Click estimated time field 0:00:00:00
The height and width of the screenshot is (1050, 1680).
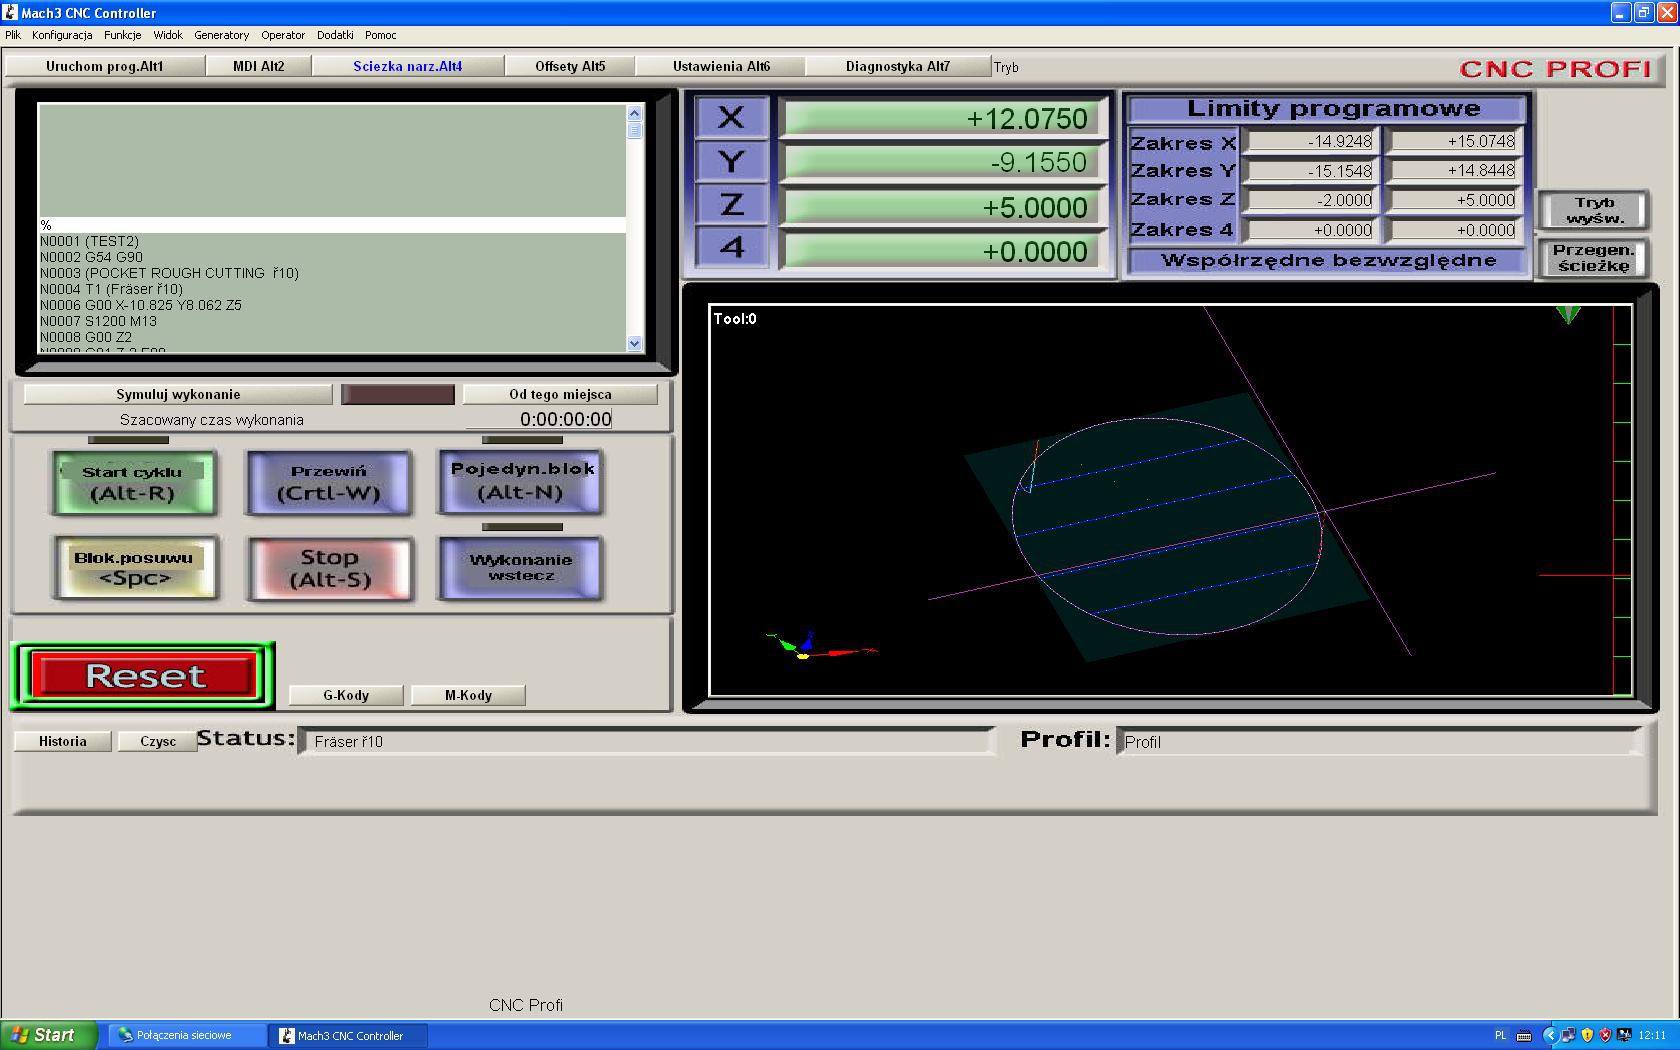539,420
